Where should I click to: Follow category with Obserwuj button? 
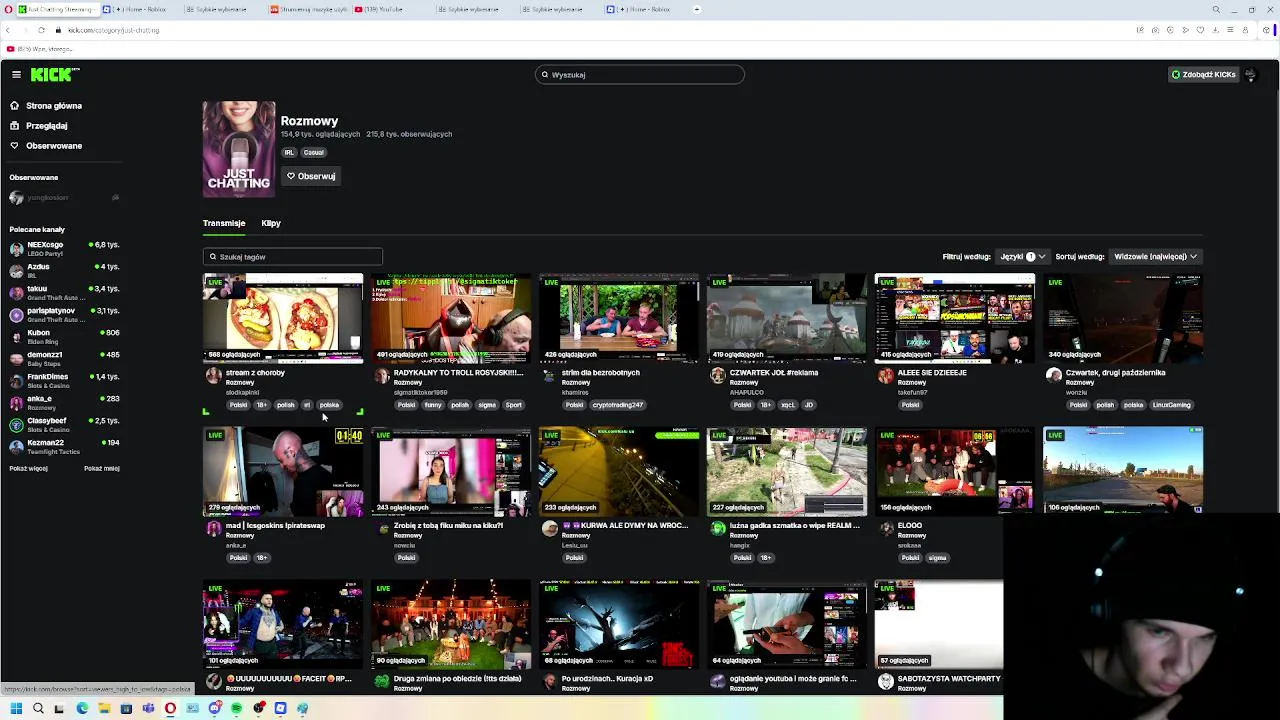[x=311, y=176]
